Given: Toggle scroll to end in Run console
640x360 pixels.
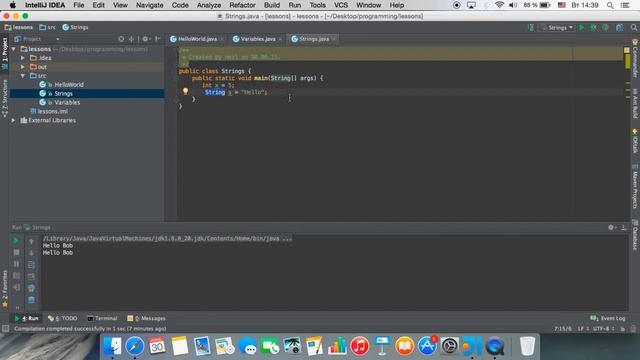Looking at the screenshot, I should pyautogui.click(x=31, y=276).
